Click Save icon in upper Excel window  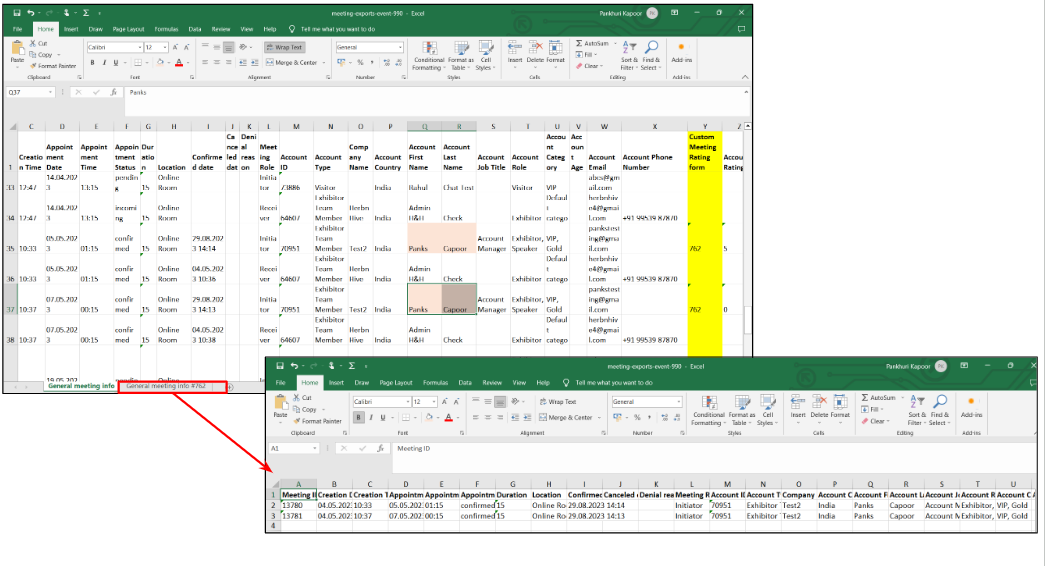pyautogui.click(x=17, y=13)
